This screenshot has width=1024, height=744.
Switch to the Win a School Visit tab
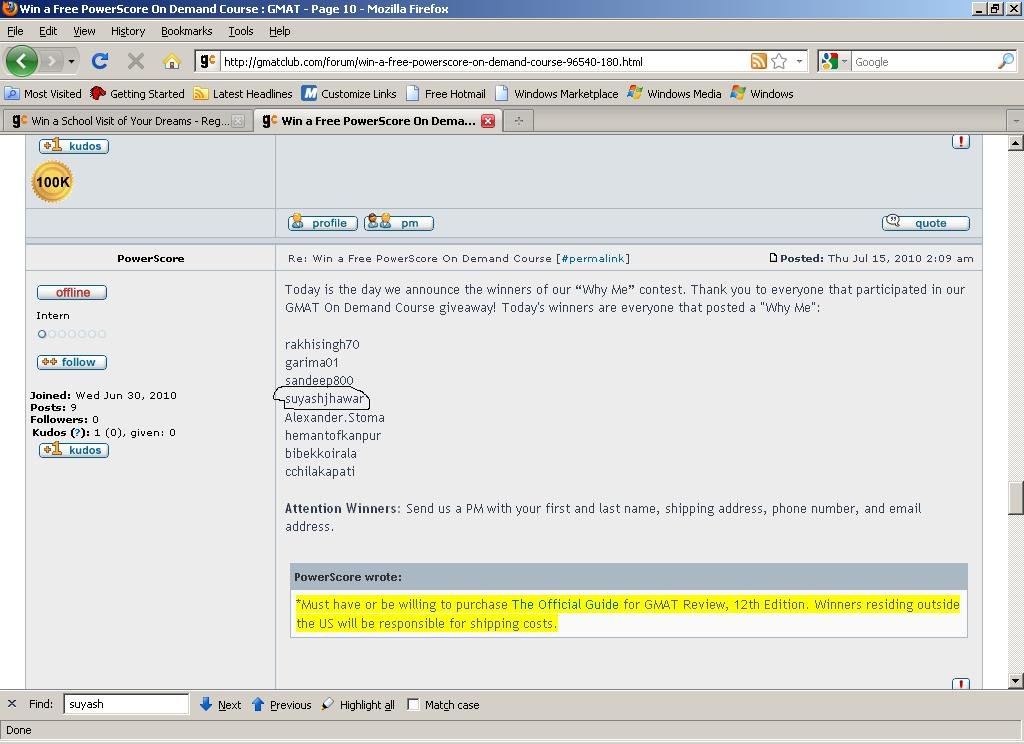pos(128,121)
